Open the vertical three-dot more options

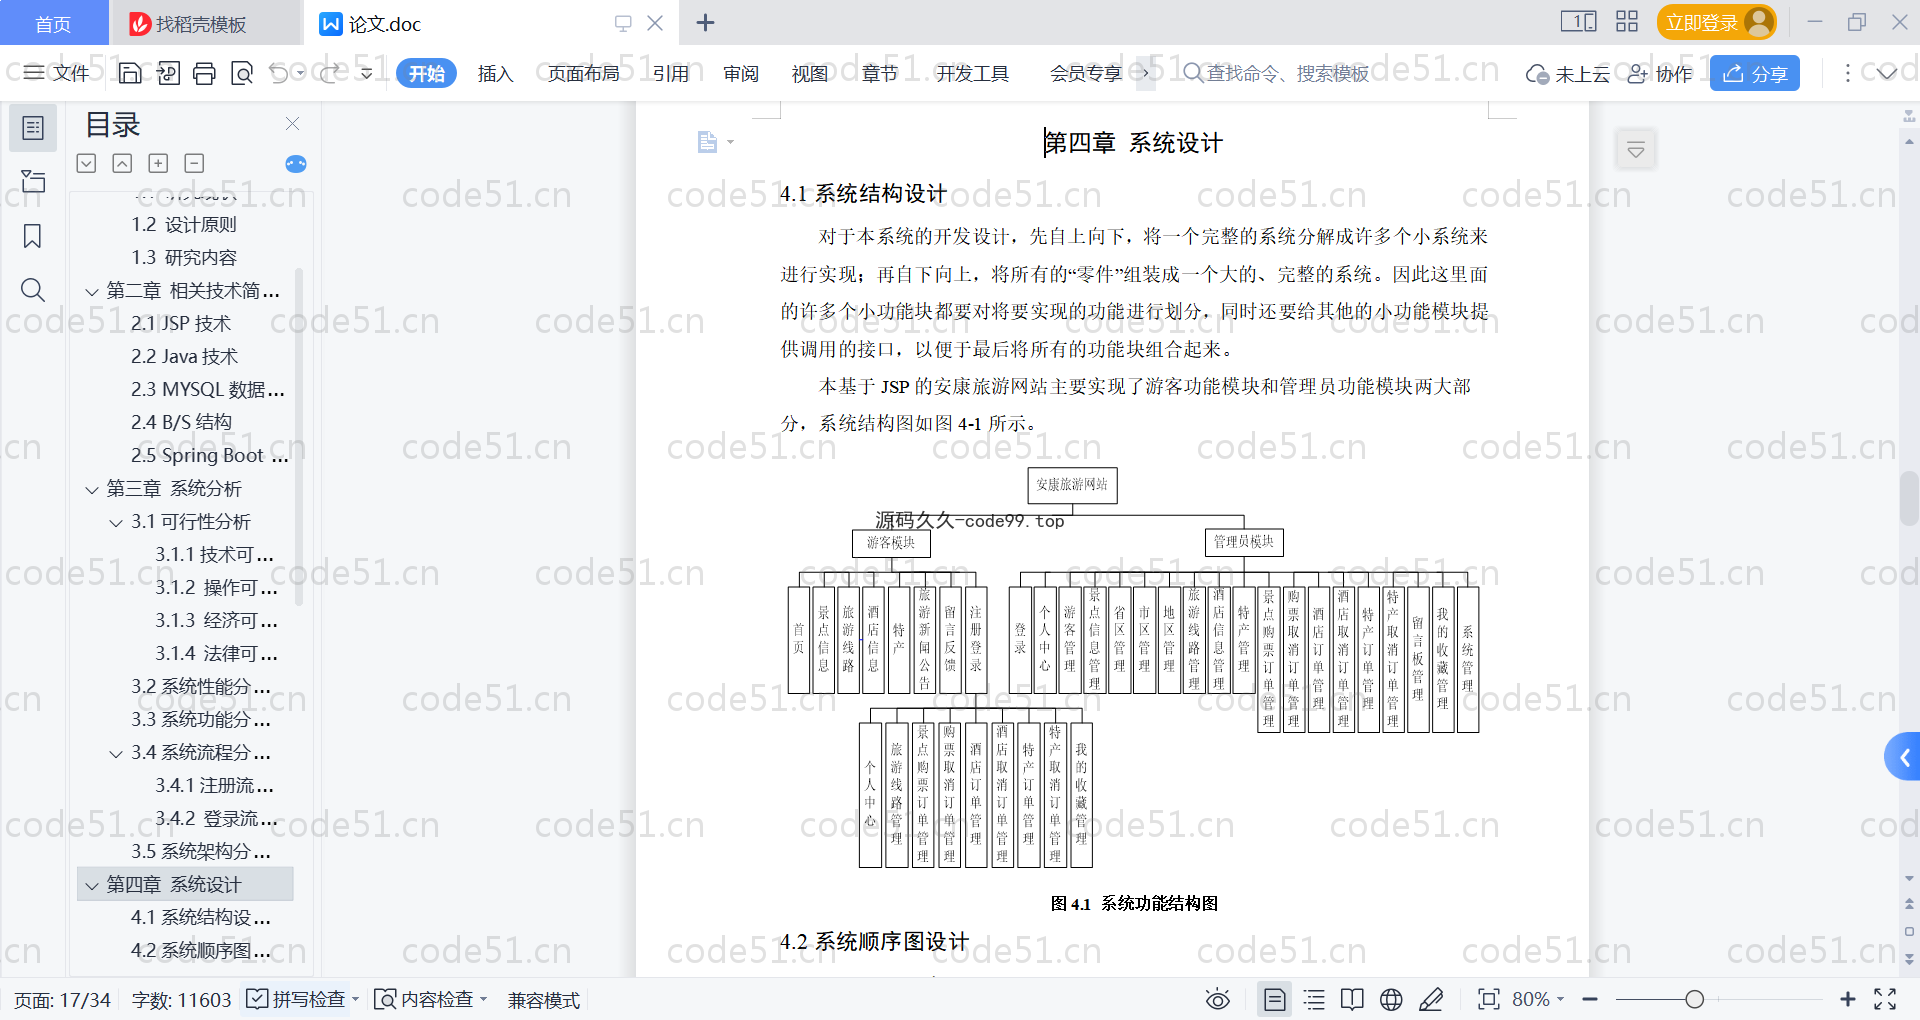tap(1847, 73)
